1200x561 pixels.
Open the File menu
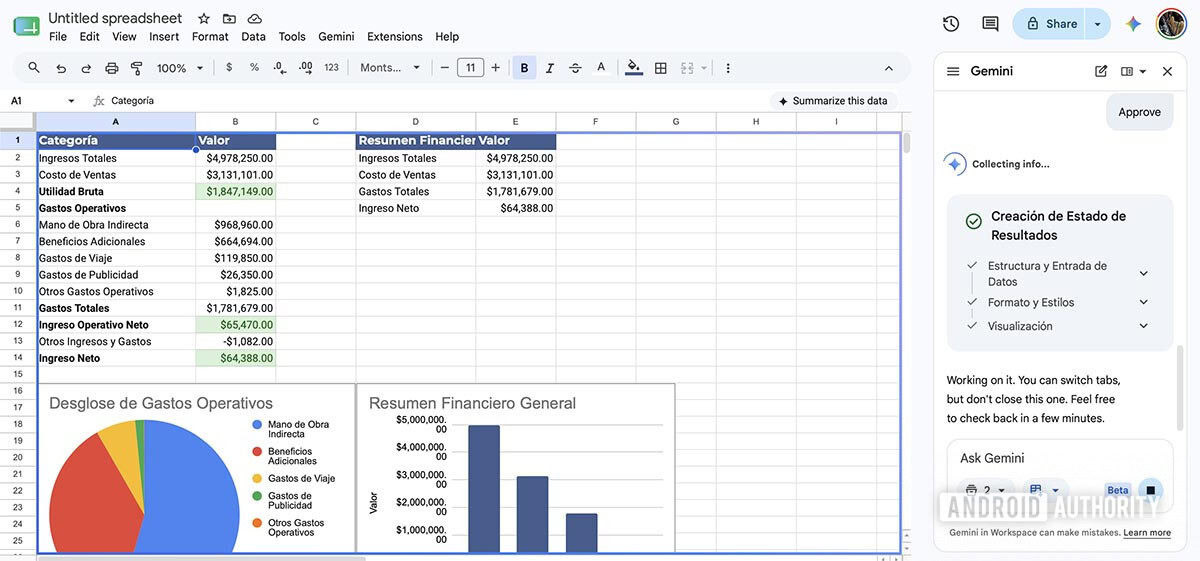point(58,37)
